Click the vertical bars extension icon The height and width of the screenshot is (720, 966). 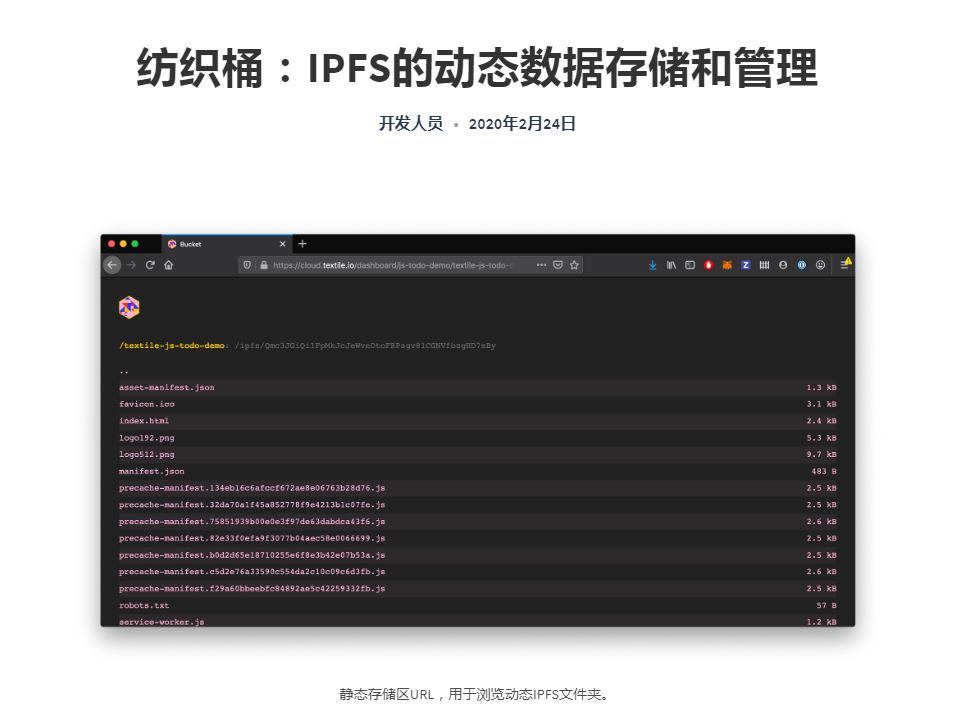(764, 265)
